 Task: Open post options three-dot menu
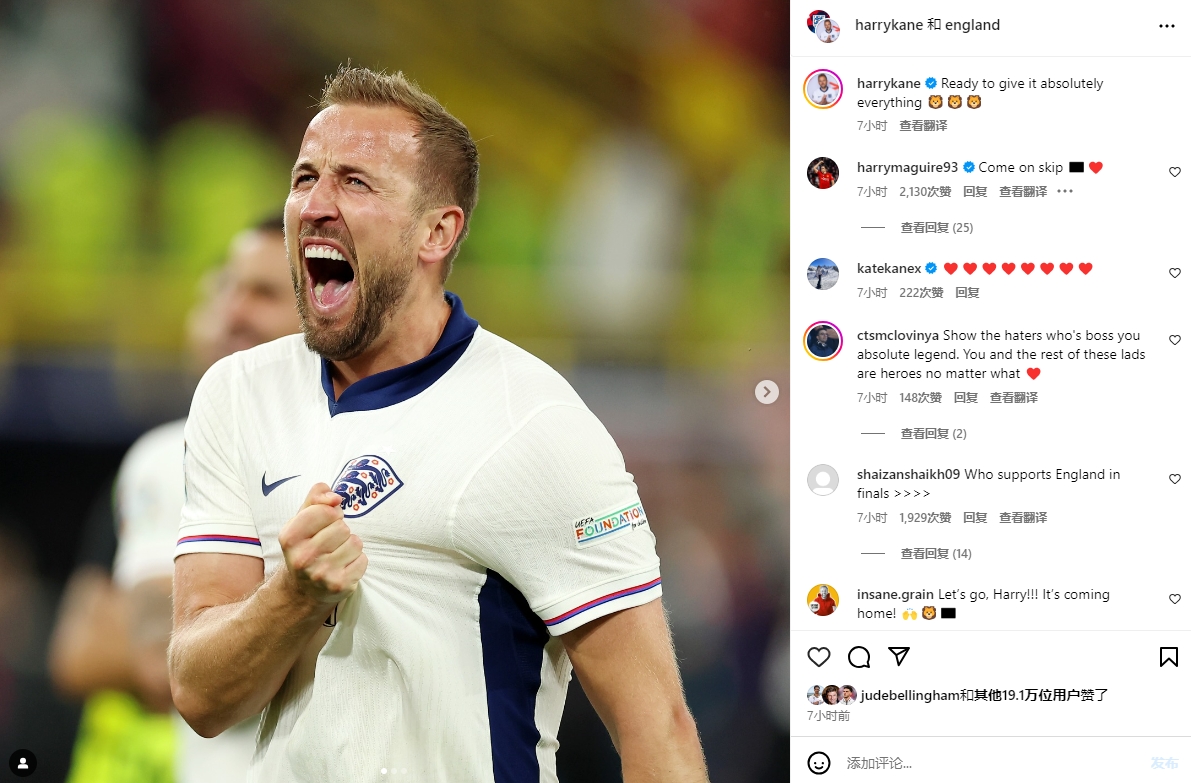1167,26
